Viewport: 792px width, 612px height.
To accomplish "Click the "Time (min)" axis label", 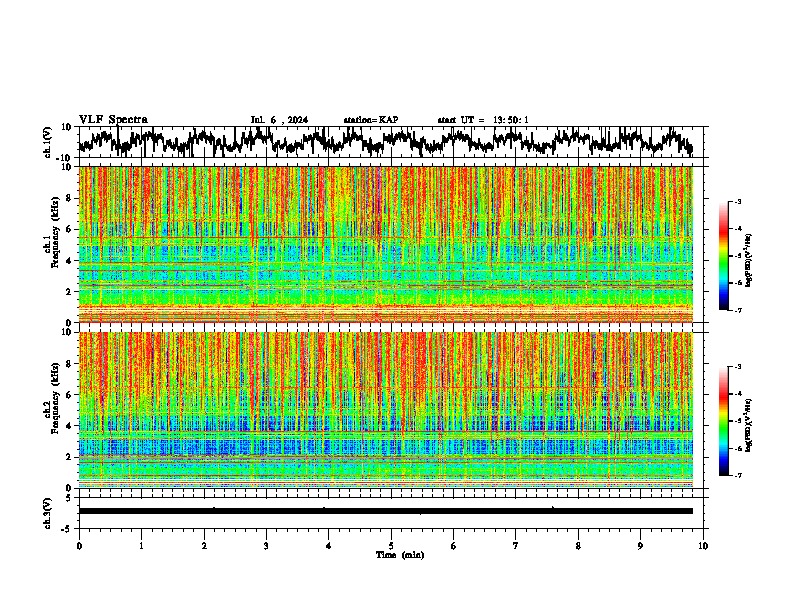I will (400, 555).
